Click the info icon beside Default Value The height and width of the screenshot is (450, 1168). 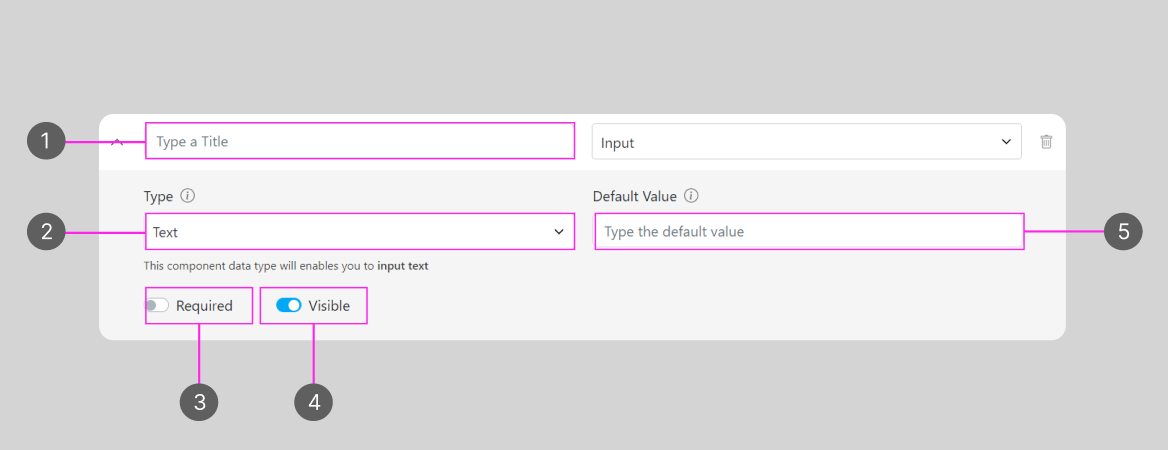click(x=691, y=196)
